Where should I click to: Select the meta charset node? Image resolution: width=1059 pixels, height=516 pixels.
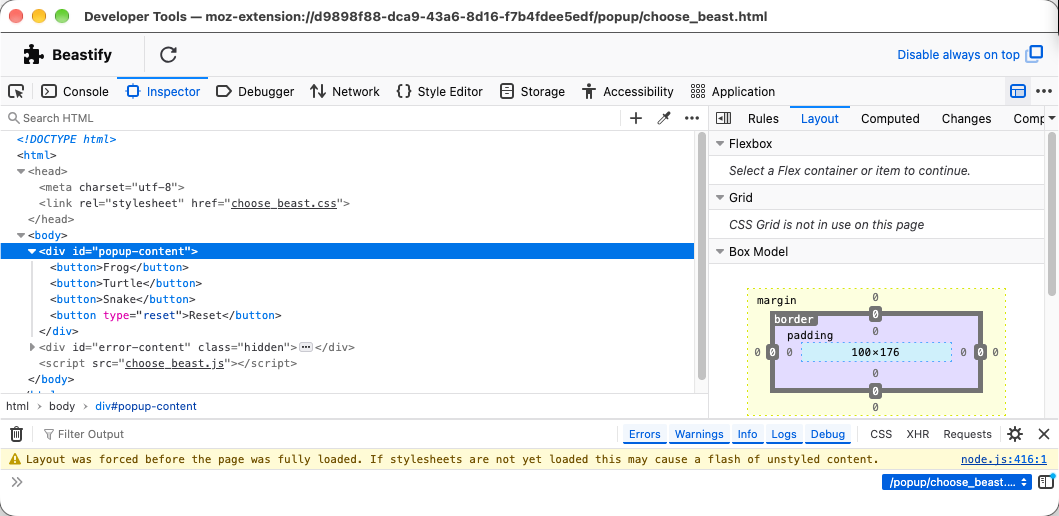111,187
